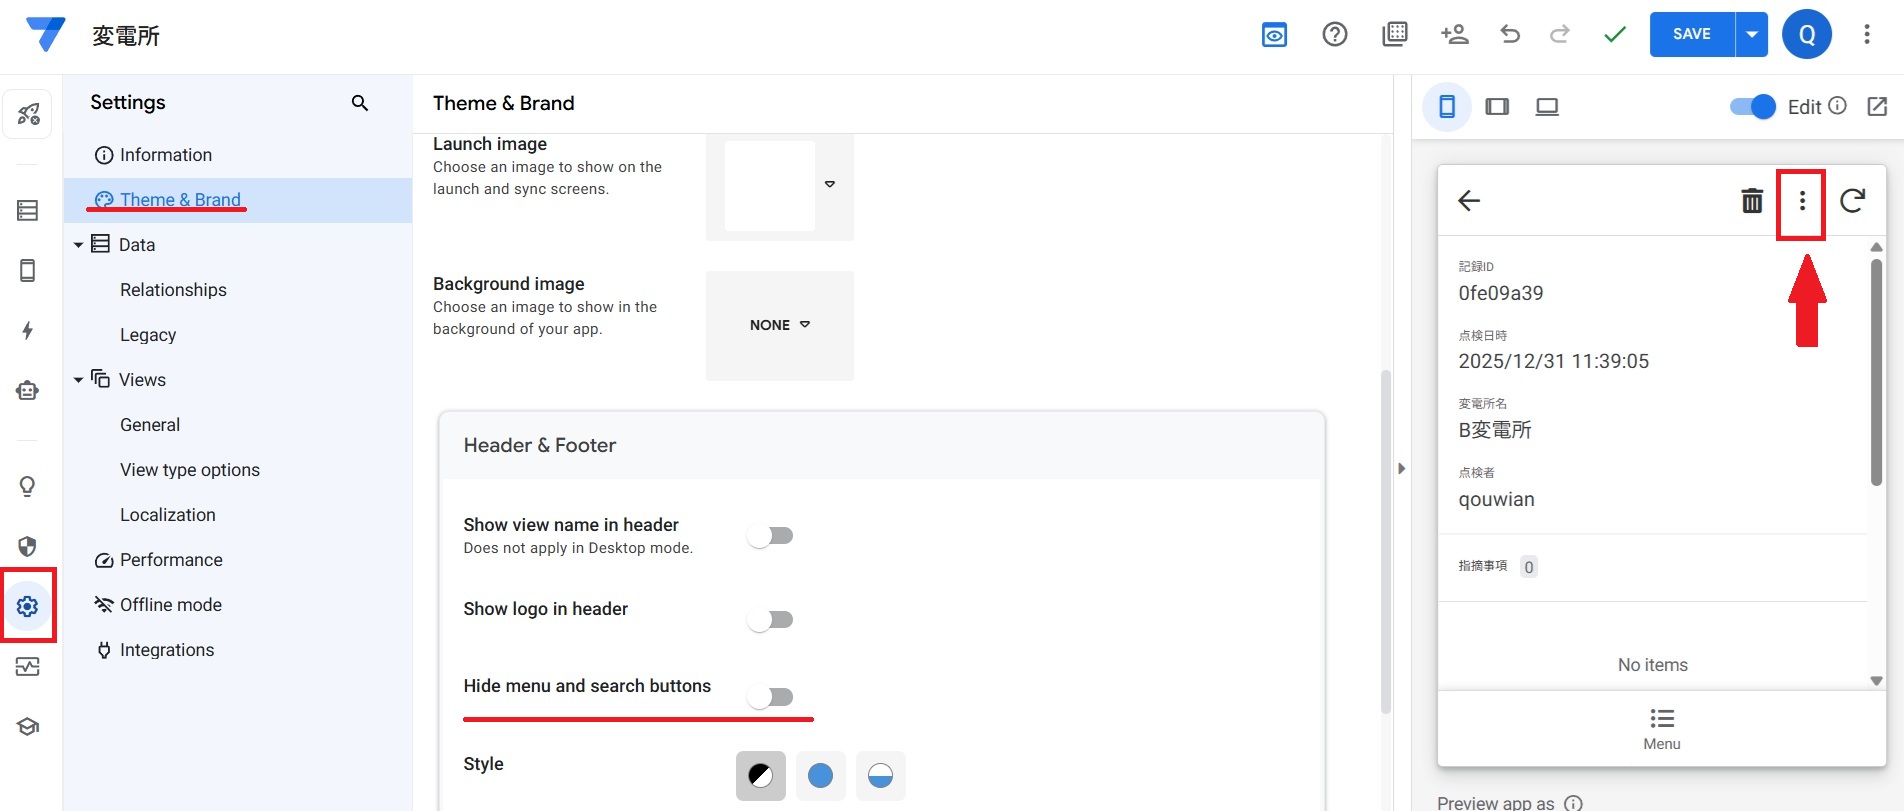The width and height of the screenshot is (1904, 811).
Task: Click the SAVE button
Action: [x=1692, y=35]
